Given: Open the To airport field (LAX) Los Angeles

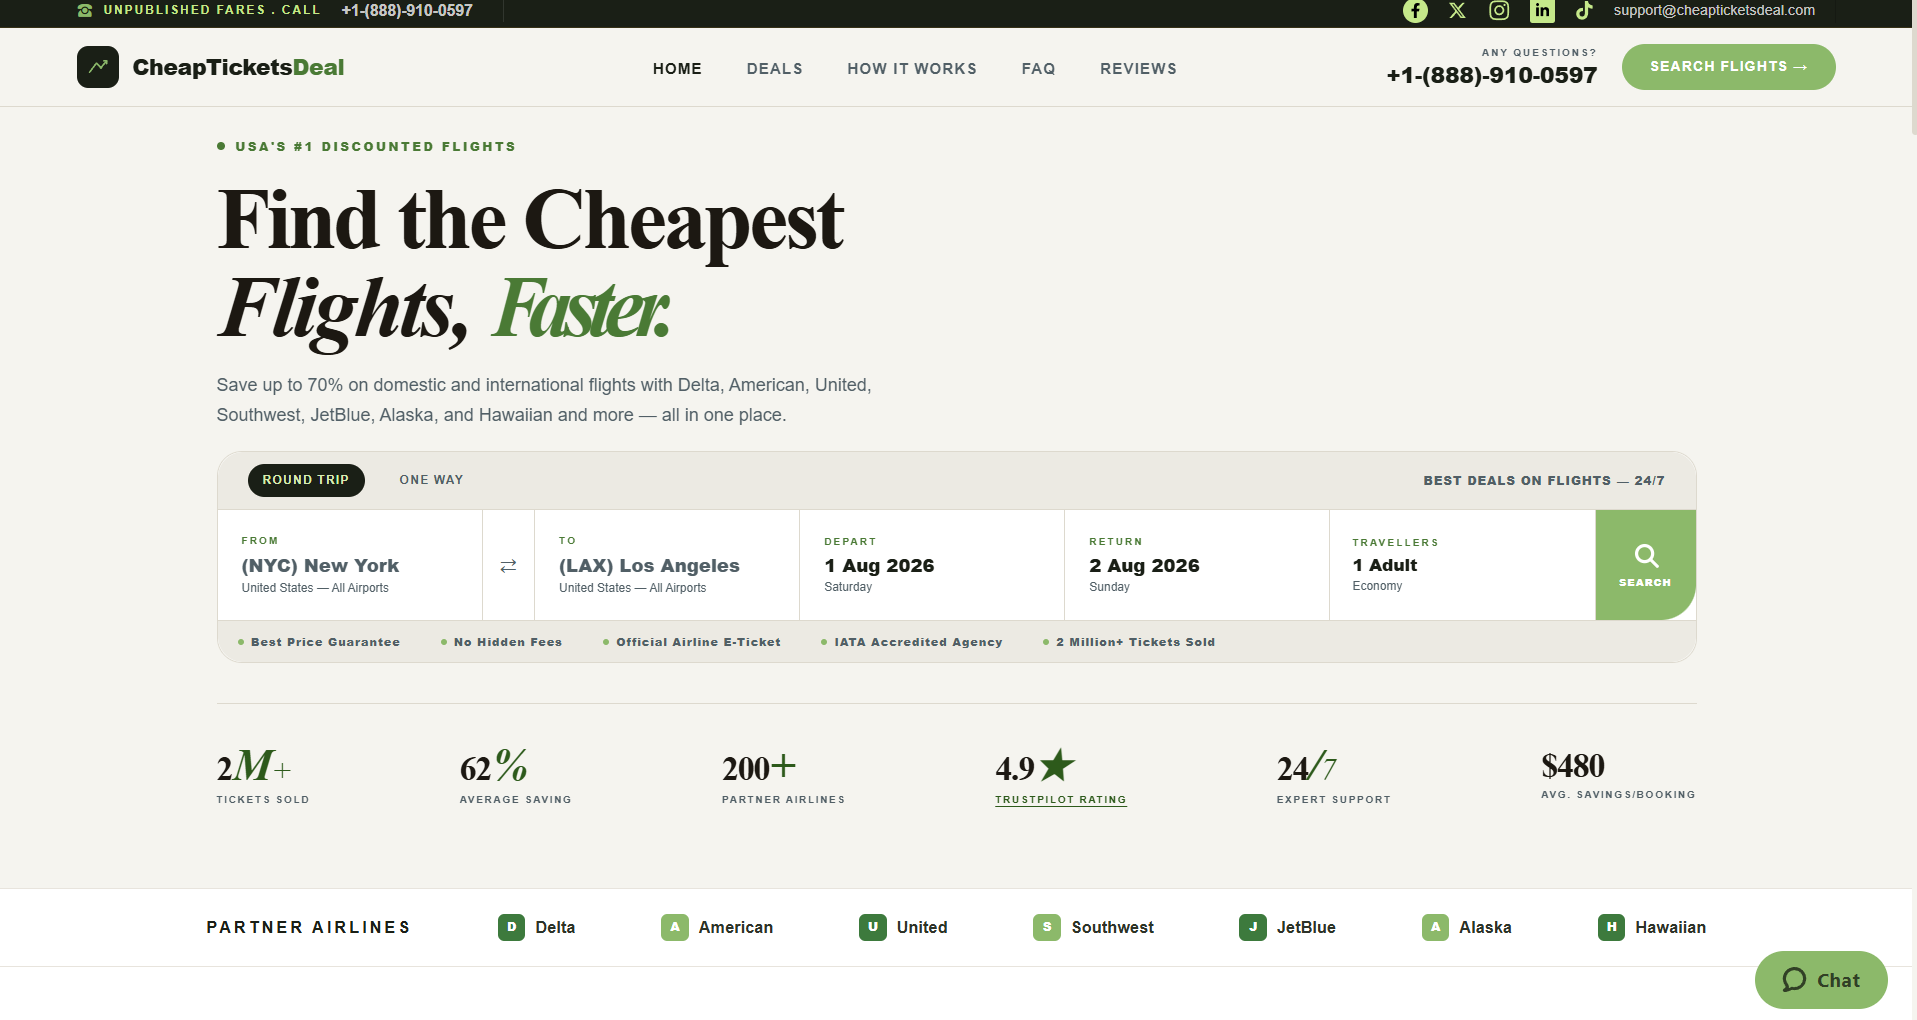Looking at the screenshot, I should tap(667, 565).
